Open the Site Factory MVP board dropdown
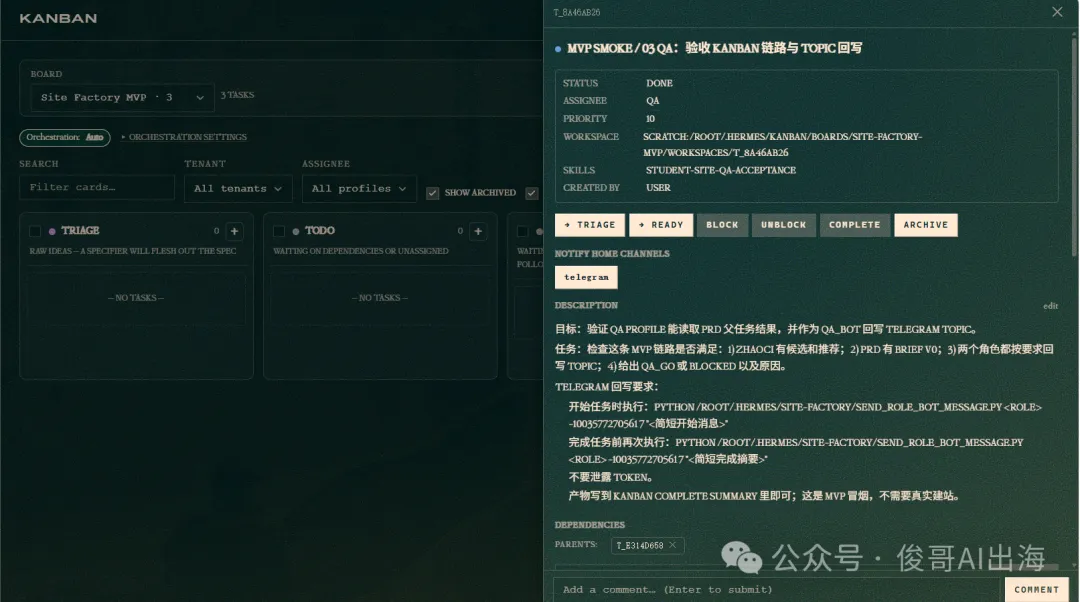 (x=122, y=98)
